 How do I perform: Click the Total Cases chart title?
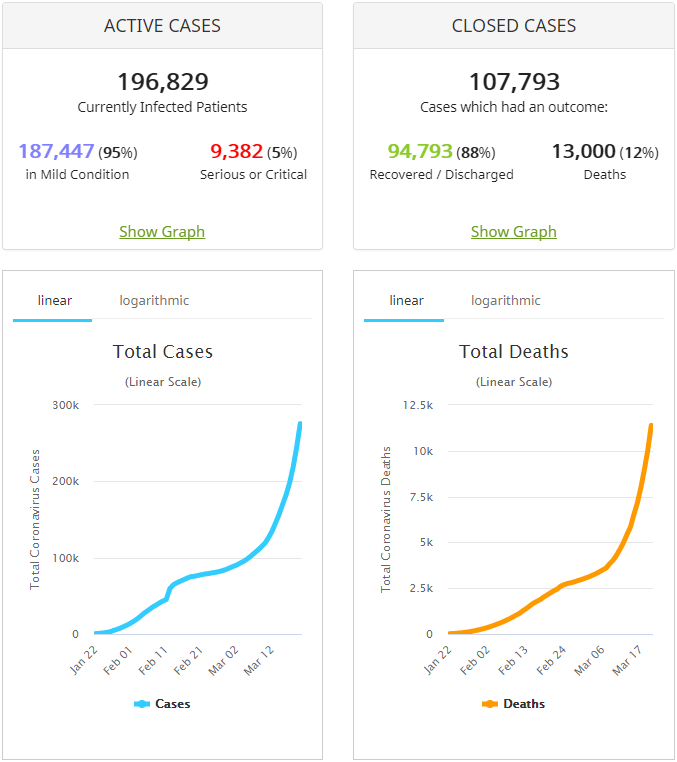(162, 352)
